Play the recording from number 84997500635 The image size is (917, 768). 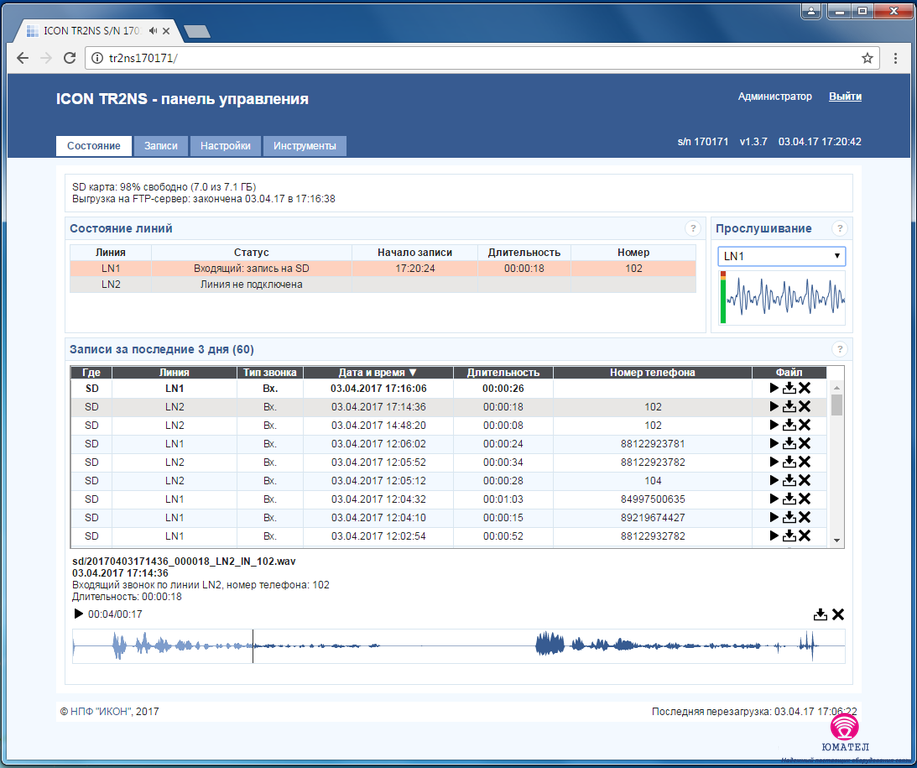[774, 499]
